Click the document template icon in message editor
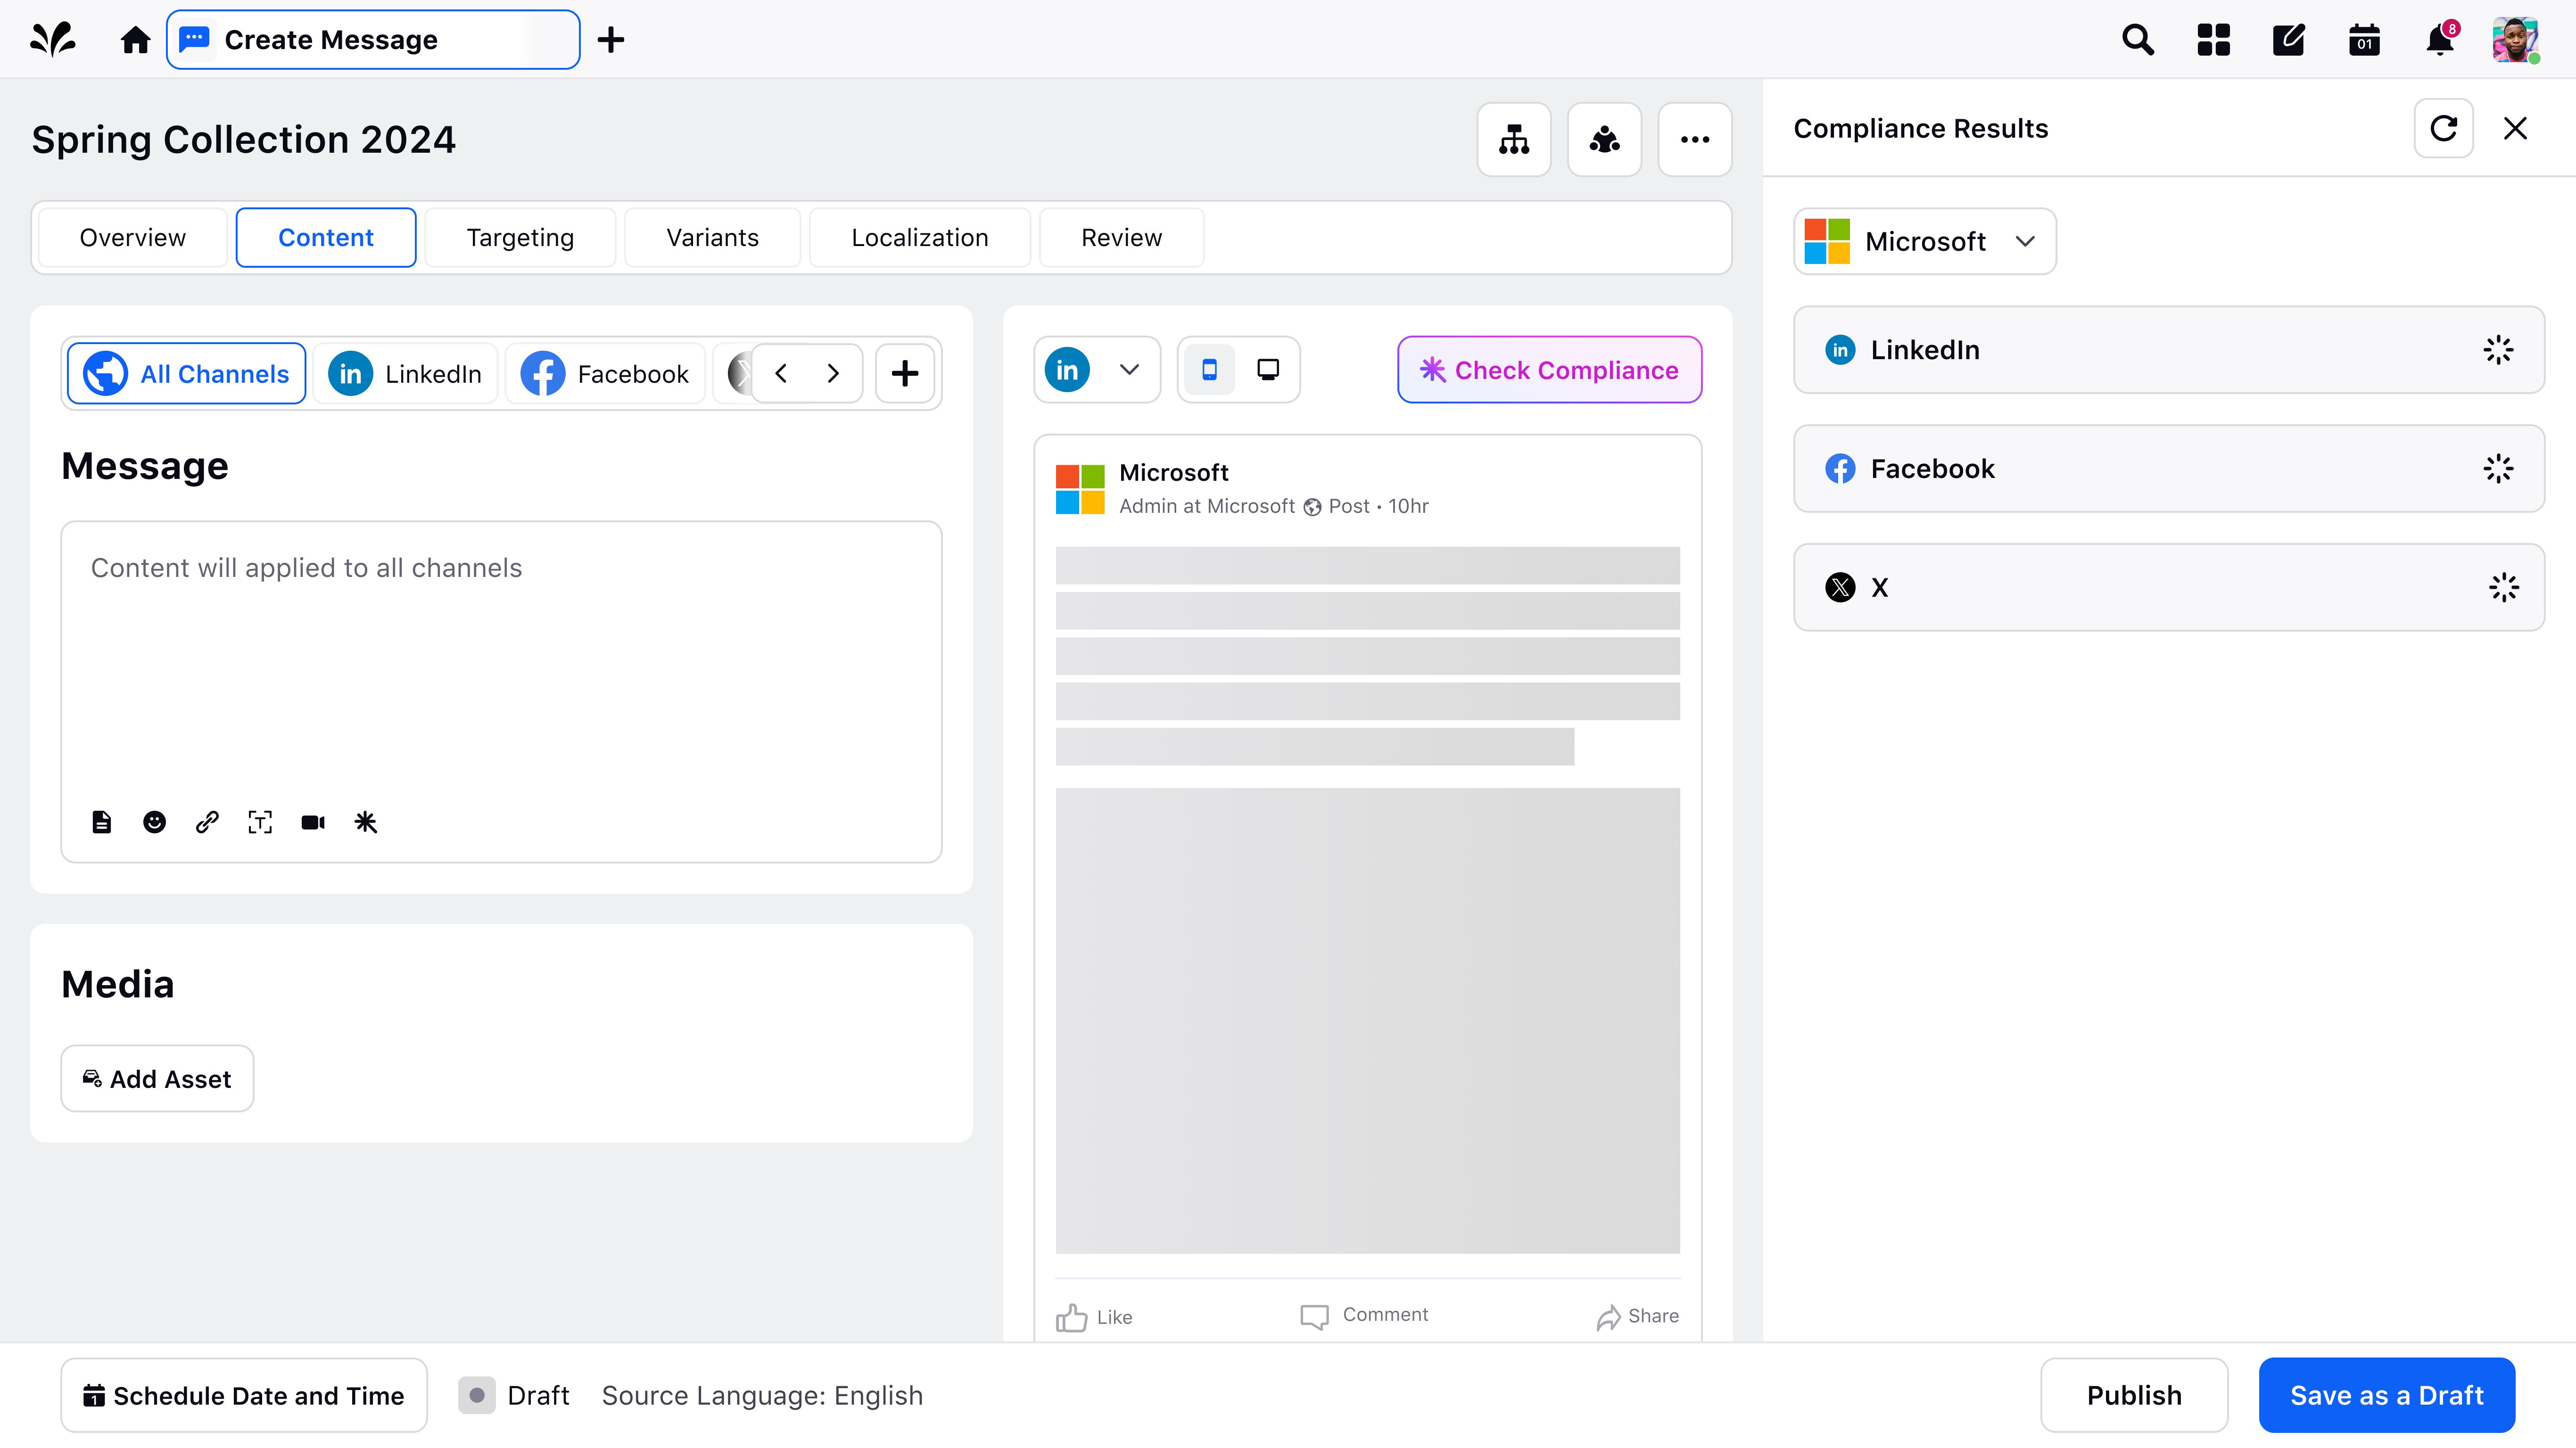 [x=101, y=822]
